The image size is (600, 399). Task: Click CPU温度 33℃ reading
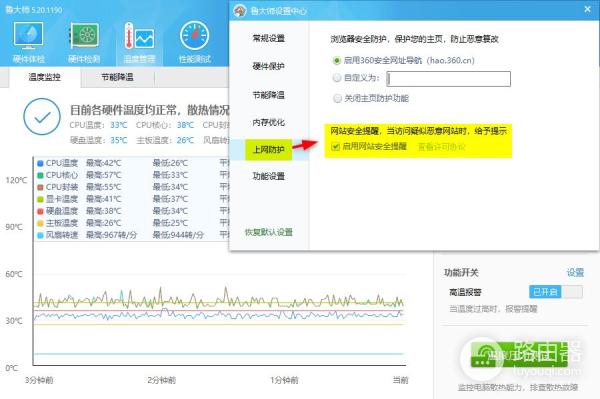[x=119, y=125]
